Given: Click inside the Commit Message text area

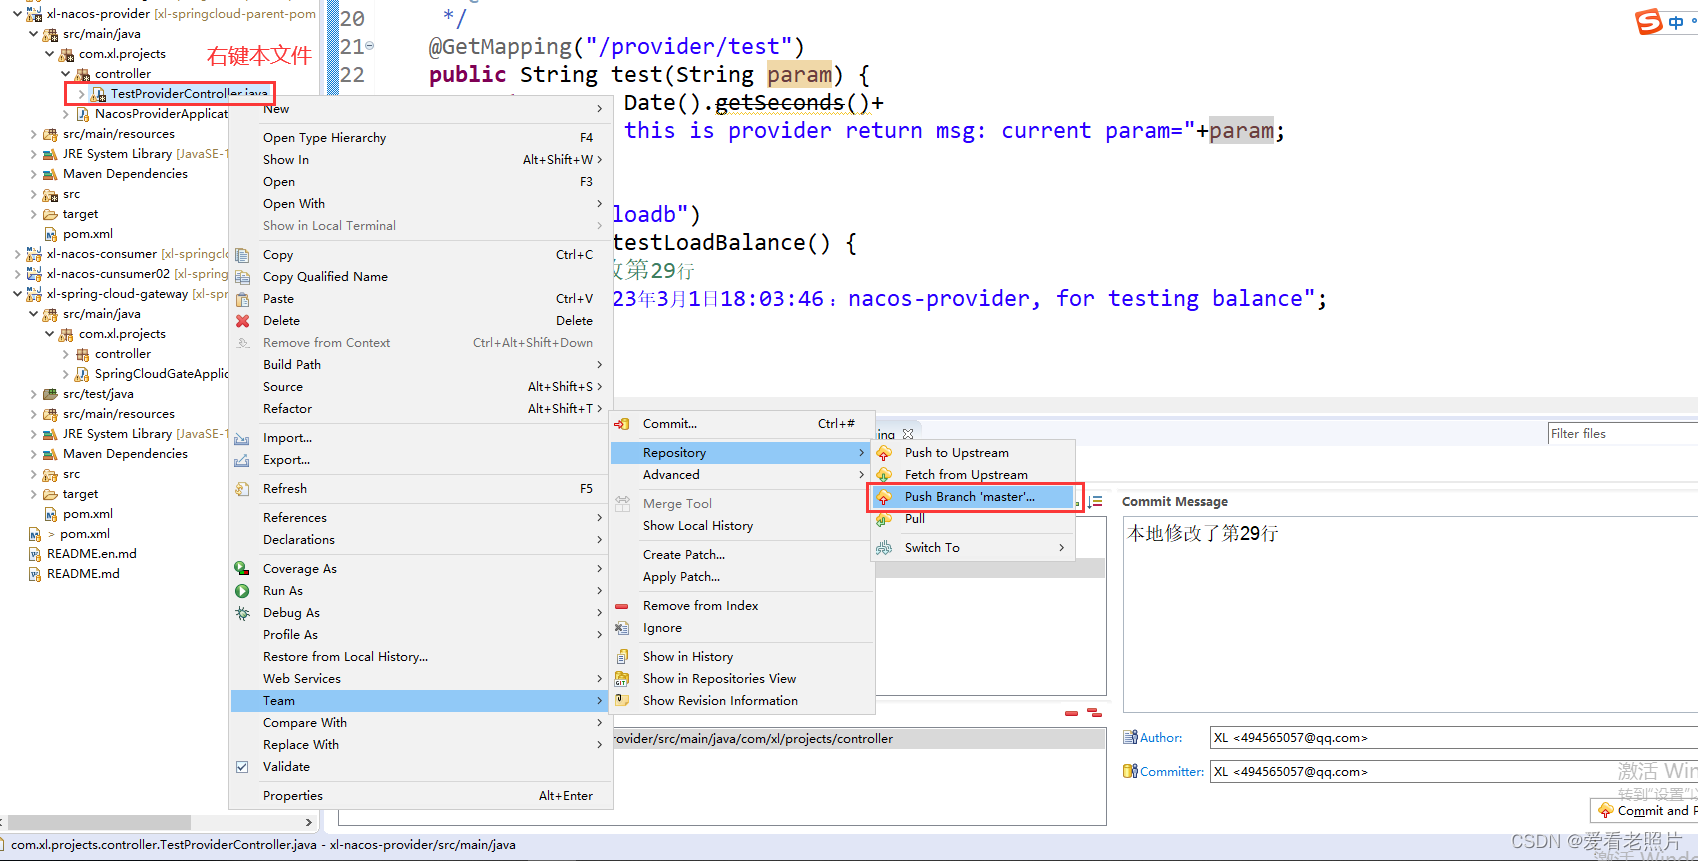Looking at the screenshot, I should (x=1410, y=615).
